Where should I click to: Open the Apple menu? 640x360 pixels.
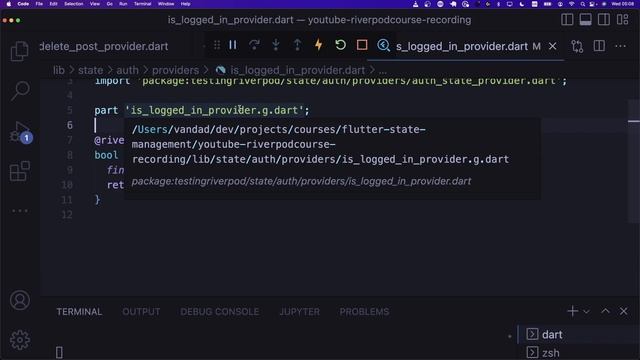pyautogui.click(x=9, y=4)
